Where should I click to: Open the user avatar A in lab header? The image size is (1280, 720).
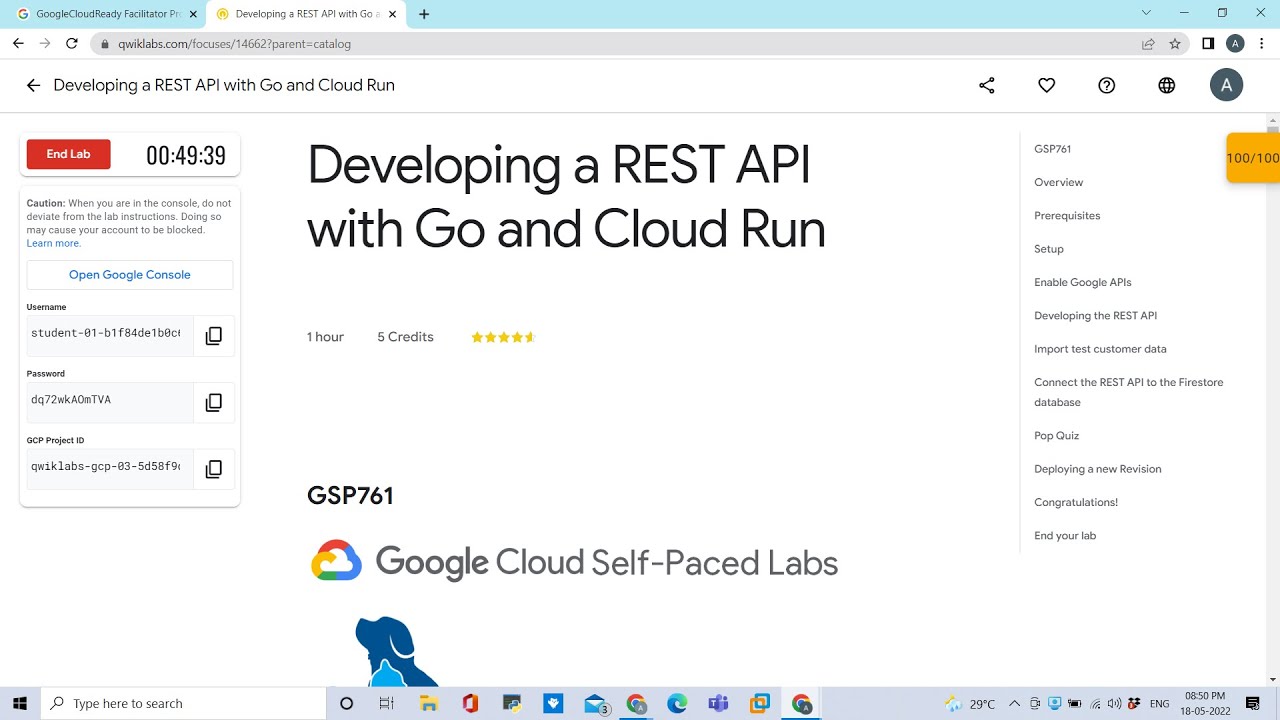click(x=1226, y=86)
